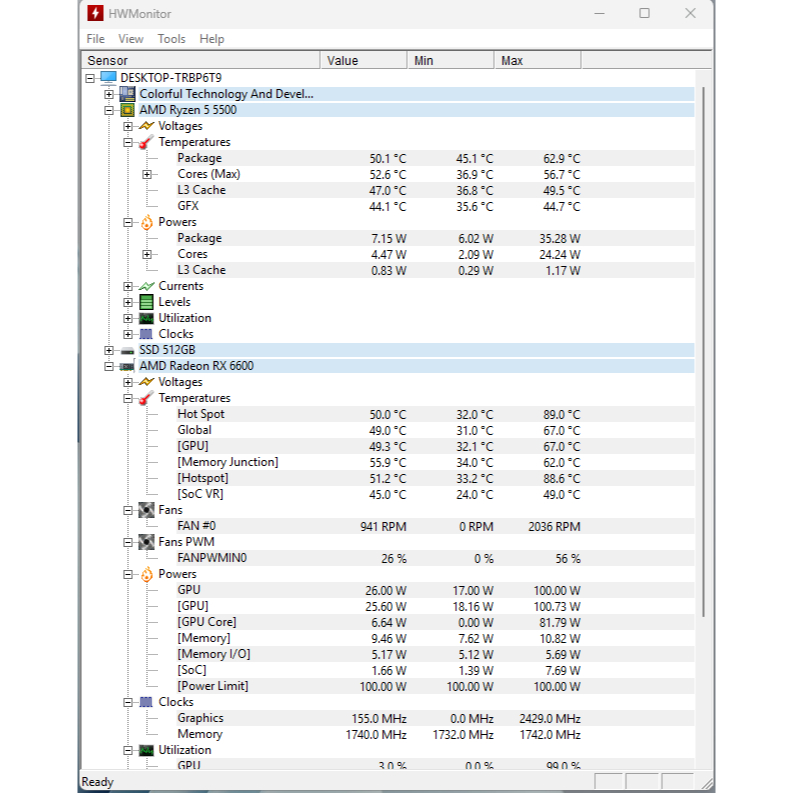Click the AMD Radeon RX 6600 card icon

128,366
